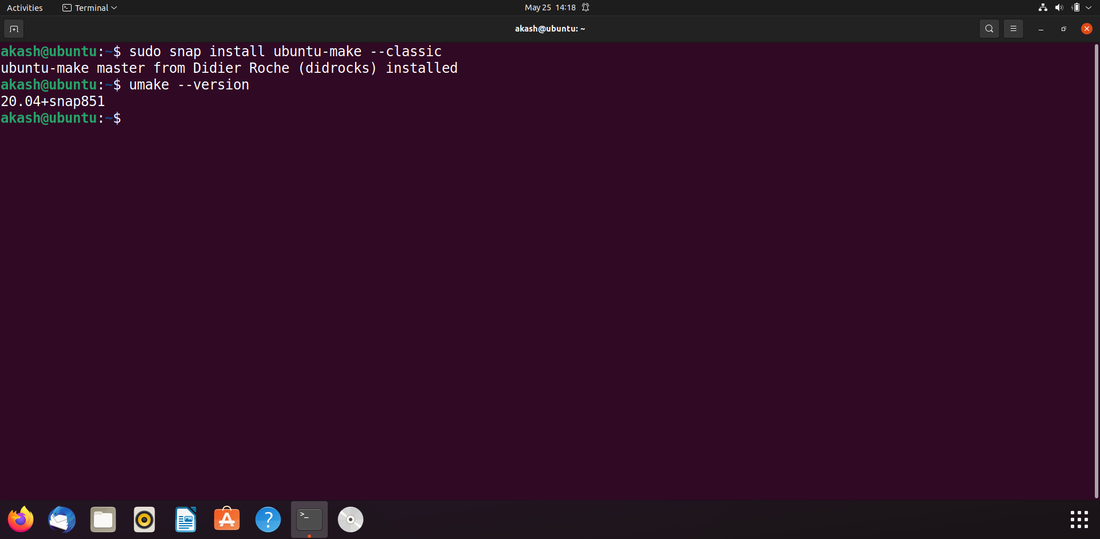Click the Terminal icon in the dock
1100x539 pixels.
click(309, 519)
